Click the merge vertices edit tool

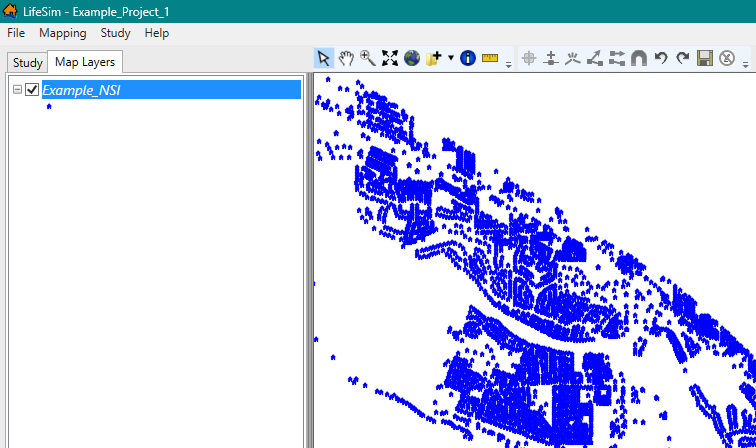pos(573,58)
